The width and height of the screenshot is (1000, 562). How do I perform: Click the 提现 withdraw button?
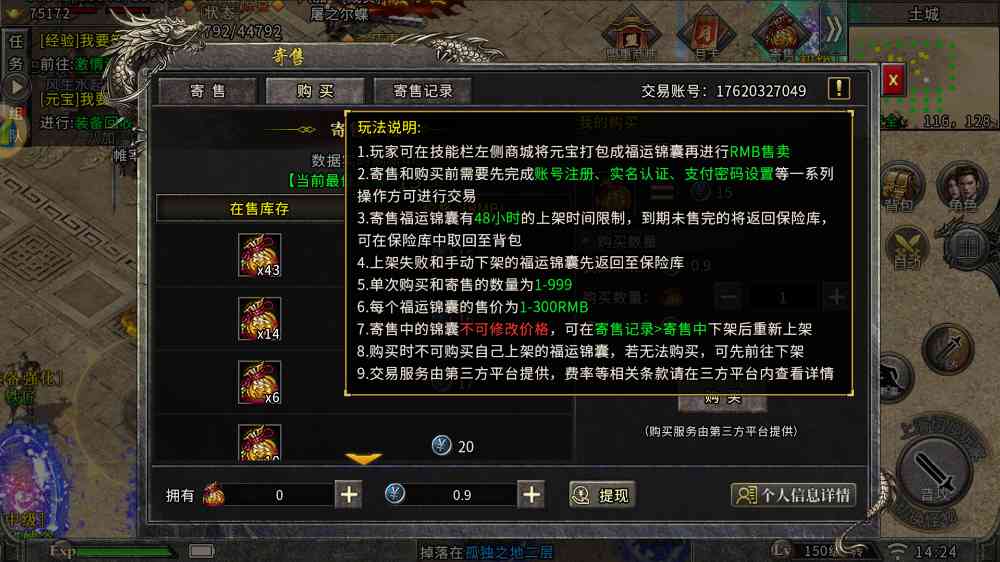(x=602, y=495)
